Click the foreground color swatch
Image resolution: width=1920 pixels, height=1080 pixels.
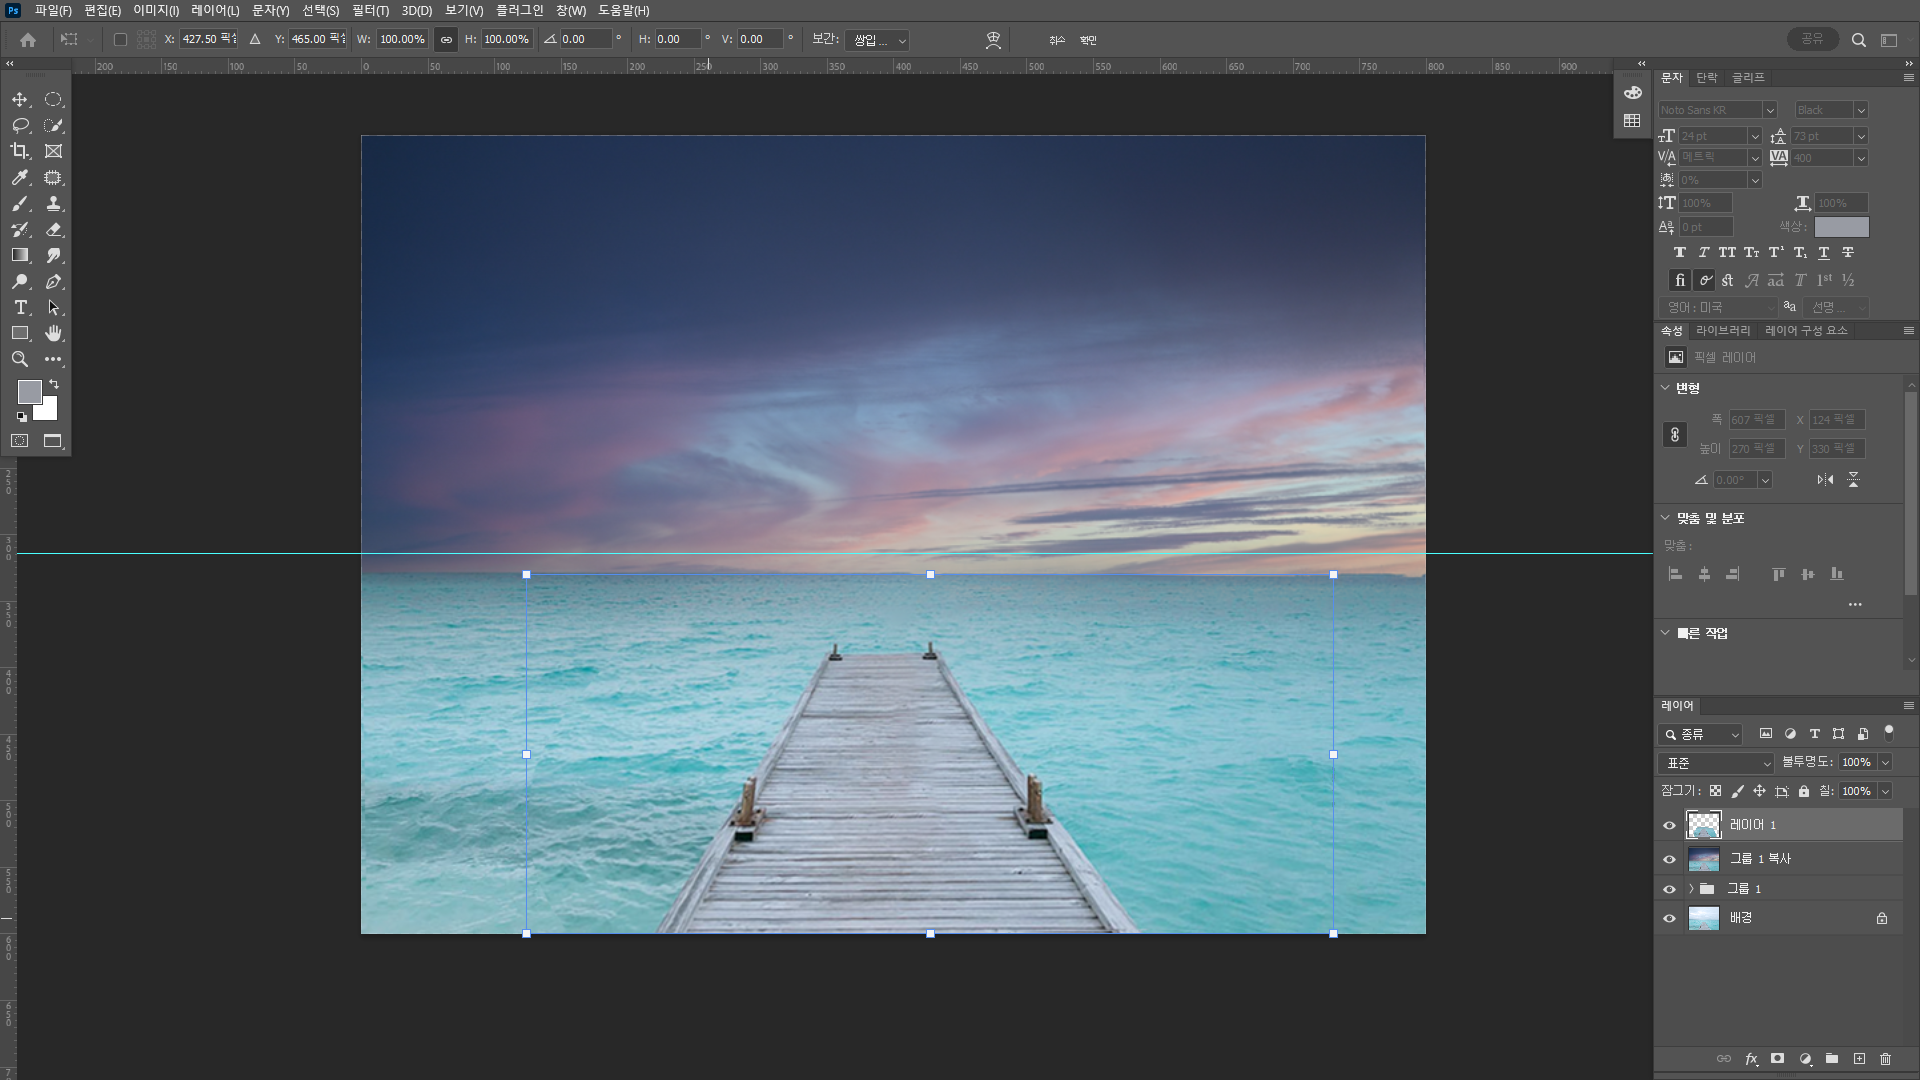[x=29, y=391]
